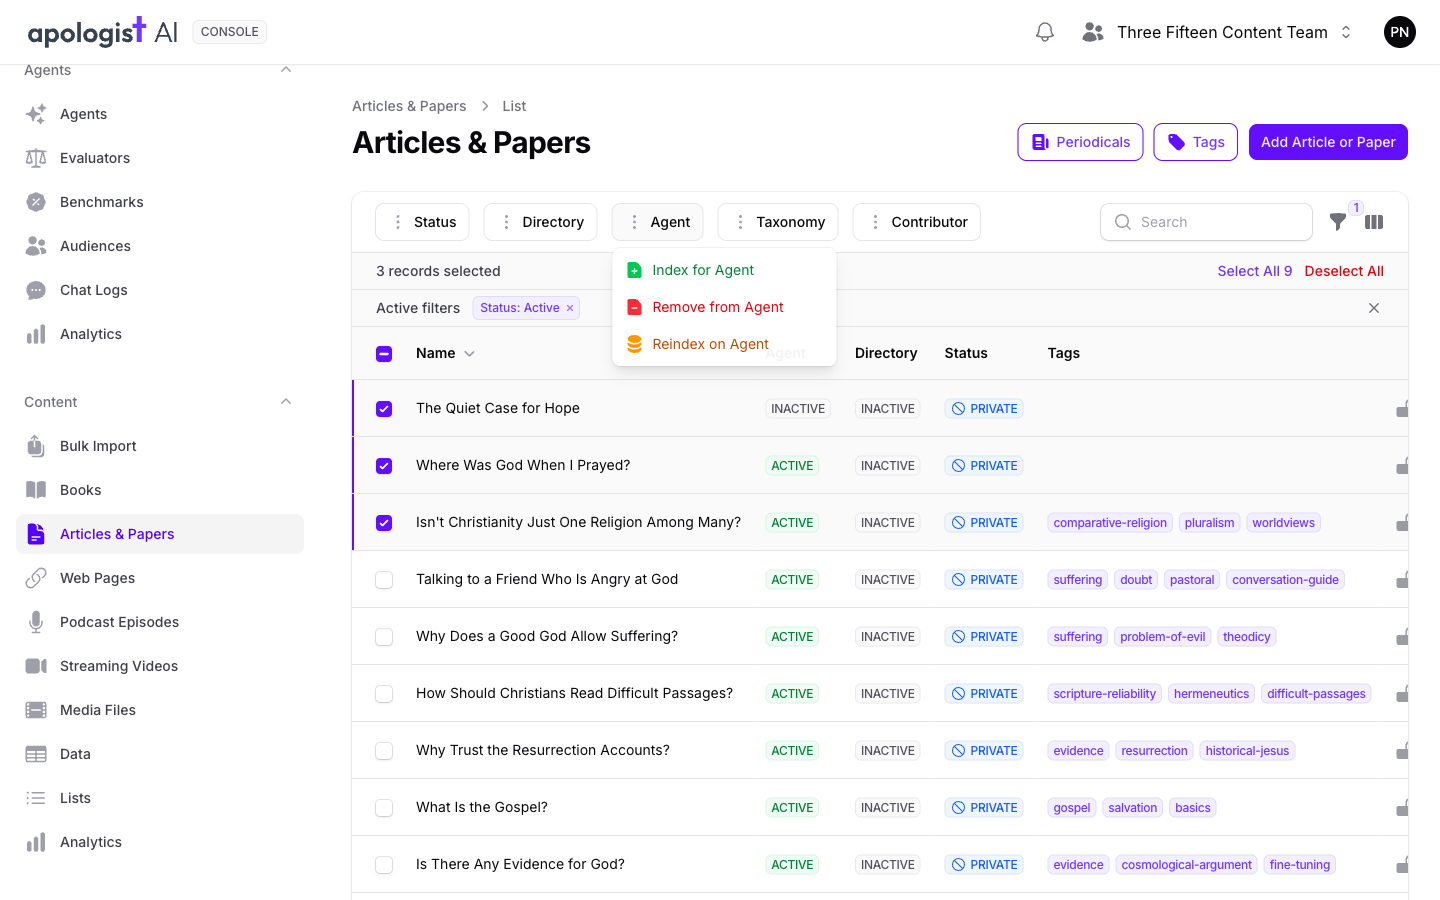The width and height of the screenshot is (1440, 900).
Task: Click the hermeneutics tag
Action: click(x=1211, y=694)
